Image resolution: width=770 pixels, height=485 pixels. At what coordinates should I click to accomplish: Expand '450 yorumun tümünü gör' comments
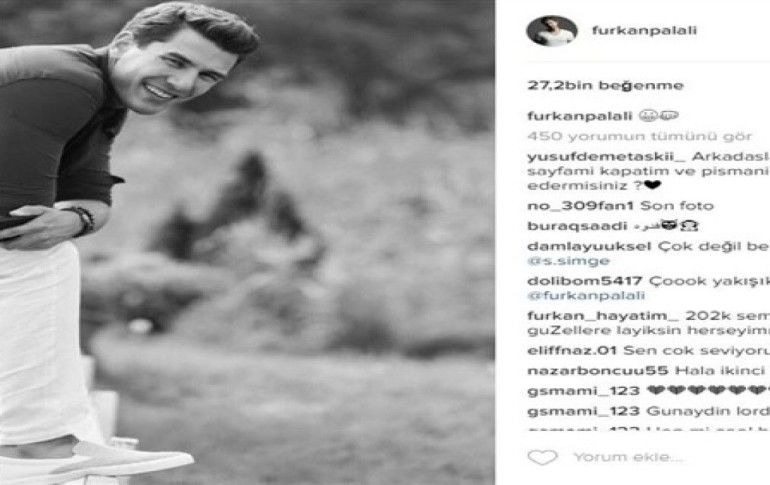[639, 136]
